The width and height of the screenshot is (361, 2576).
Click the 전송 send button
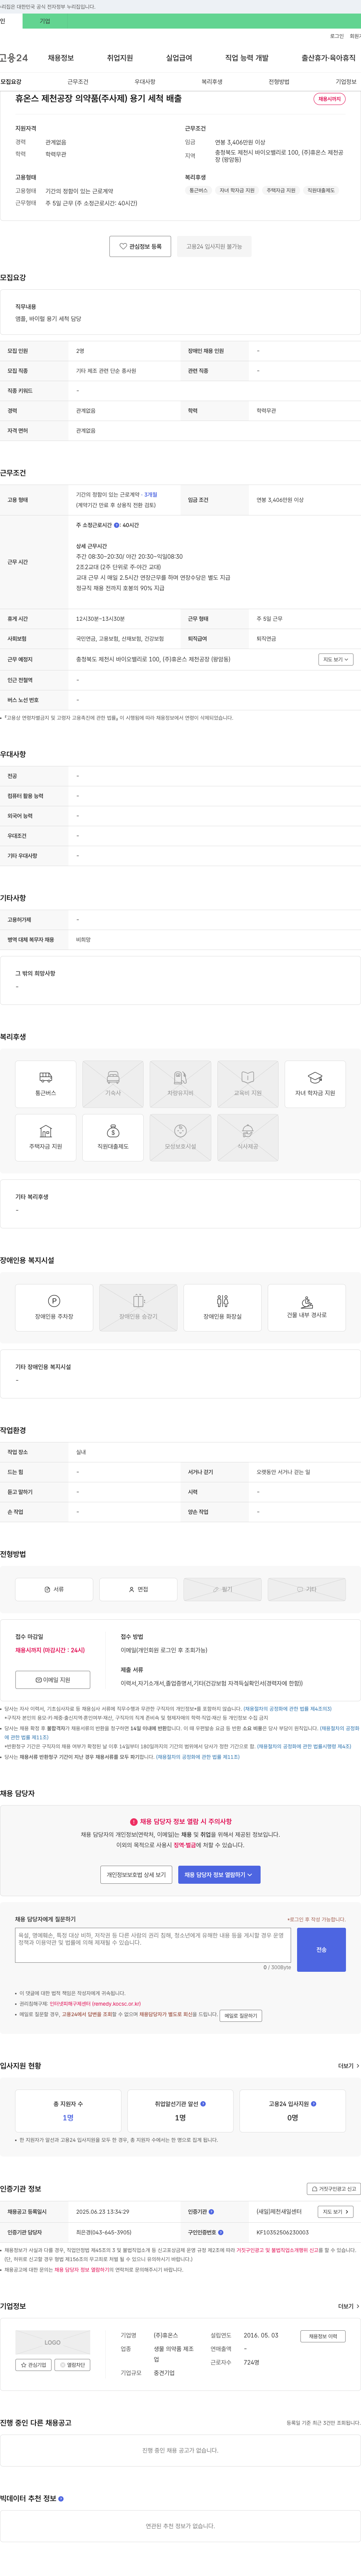pos(321,1950)
